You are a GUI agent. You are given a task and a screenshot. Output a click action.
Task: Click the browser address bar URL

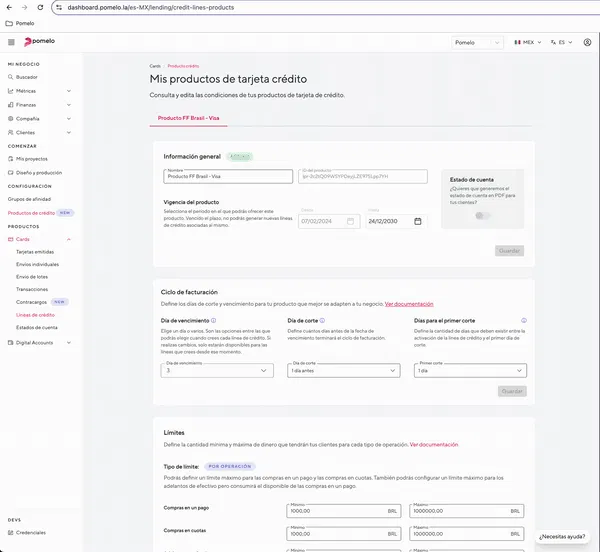151,7
